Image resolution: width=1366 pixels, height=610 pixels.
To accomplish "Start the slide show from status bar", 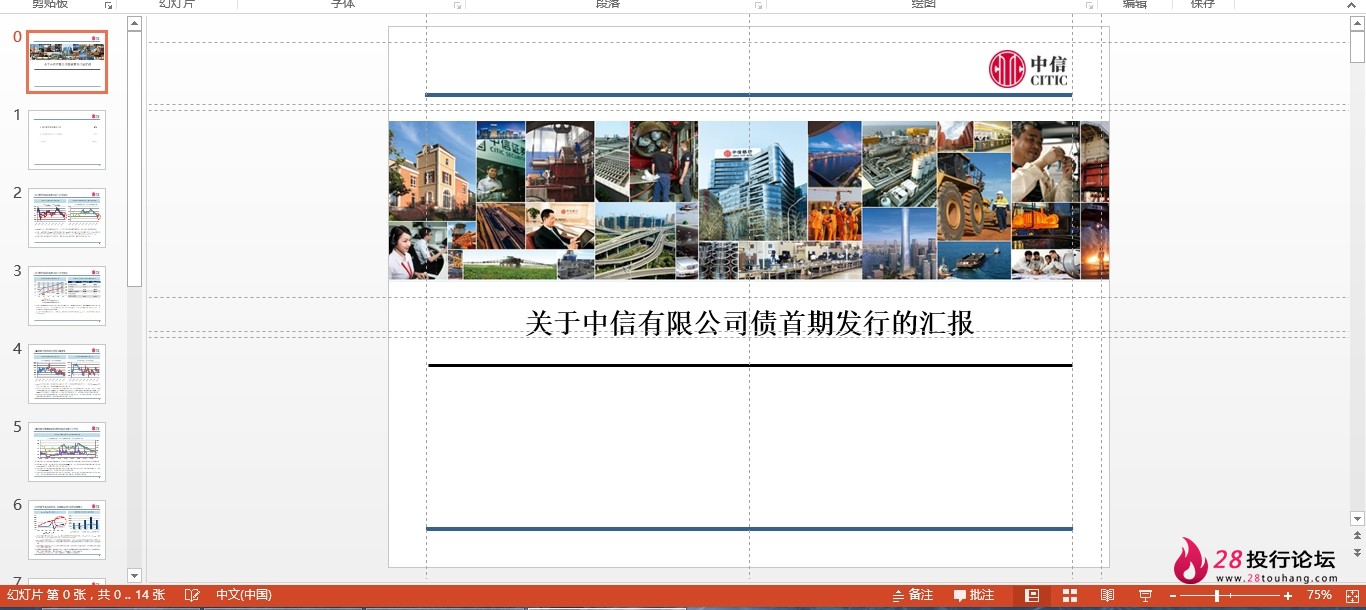I will (1145, 596).
